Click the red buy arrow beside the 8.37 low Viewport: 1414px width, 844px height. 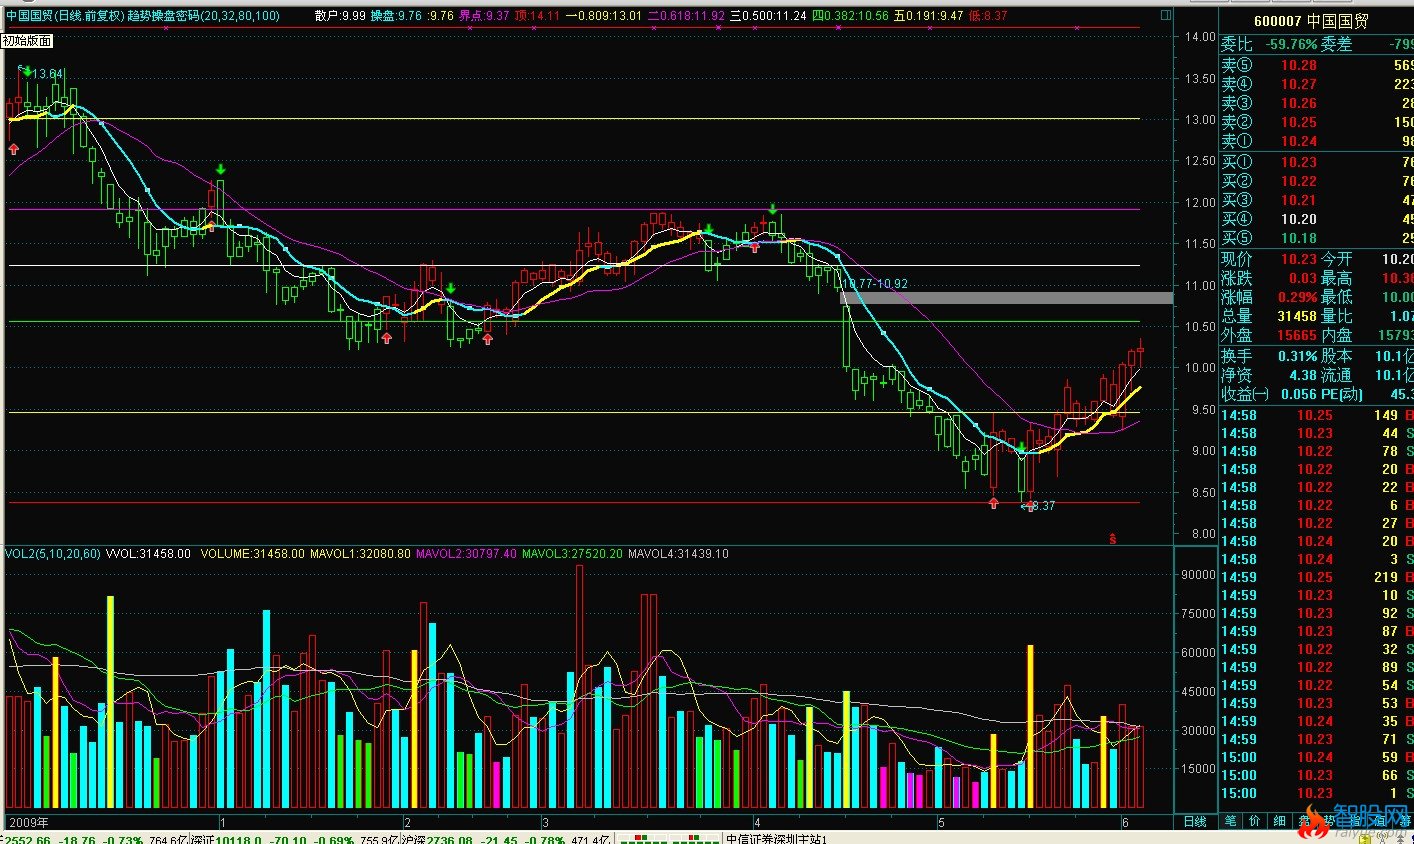point(1030,505)
